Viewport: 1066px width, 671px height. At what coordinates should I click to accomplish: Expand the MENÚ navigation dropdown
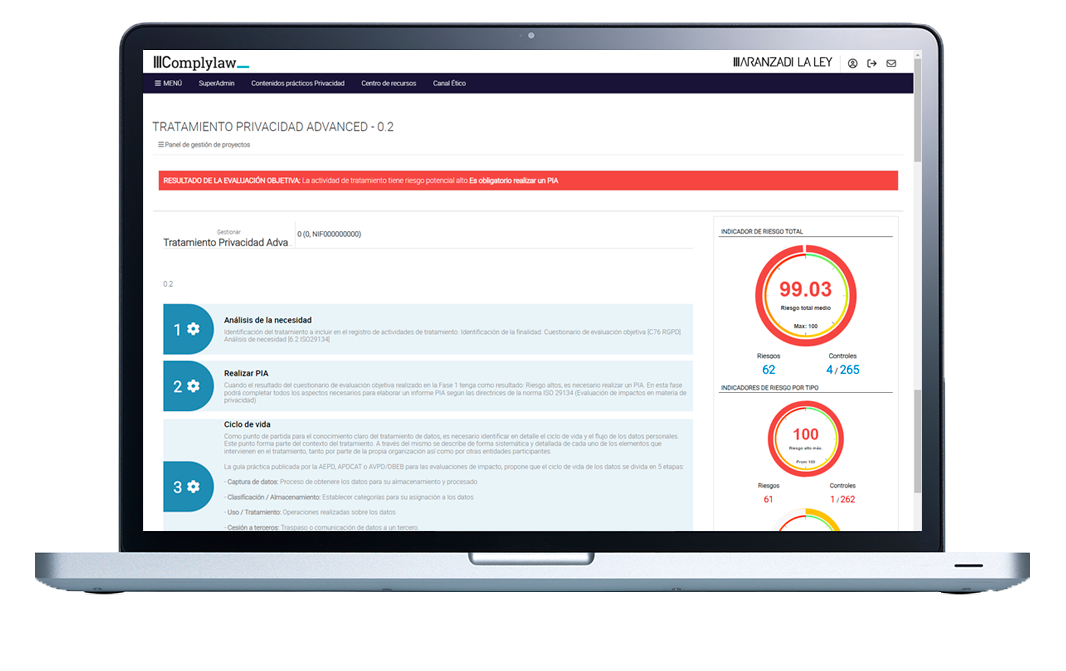coord(170,83)
